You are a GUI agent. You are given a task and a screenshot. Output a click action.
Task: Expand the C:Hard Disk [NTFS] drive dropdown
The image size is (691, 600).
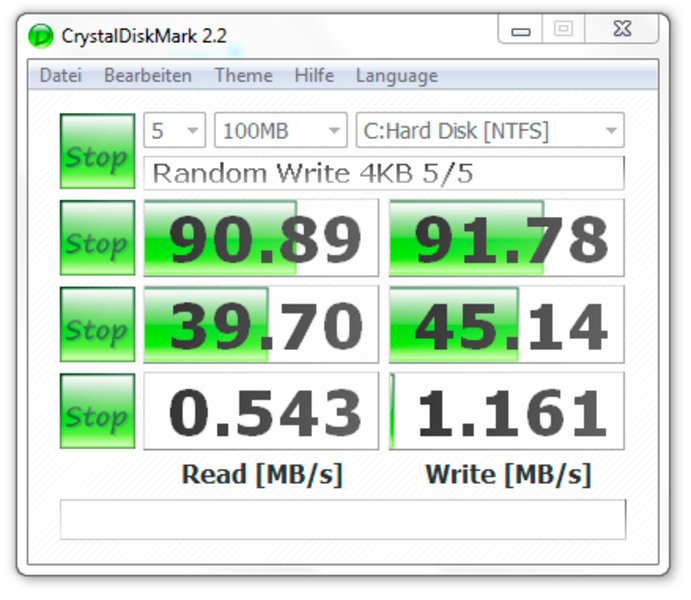pos(490,130)
